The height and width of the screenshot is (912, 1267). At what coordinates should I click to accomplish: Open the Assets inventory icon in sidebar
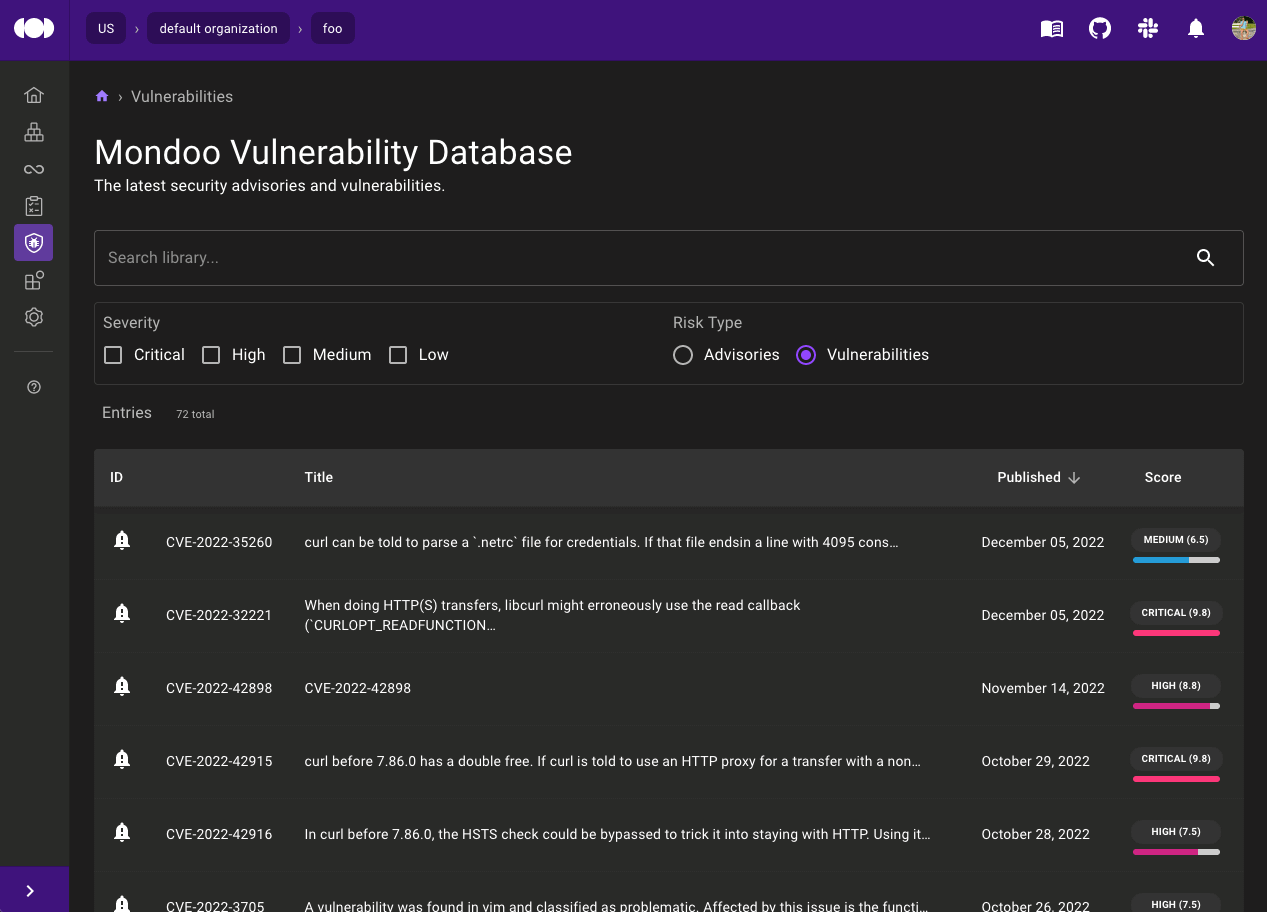(x=33, y=131)
